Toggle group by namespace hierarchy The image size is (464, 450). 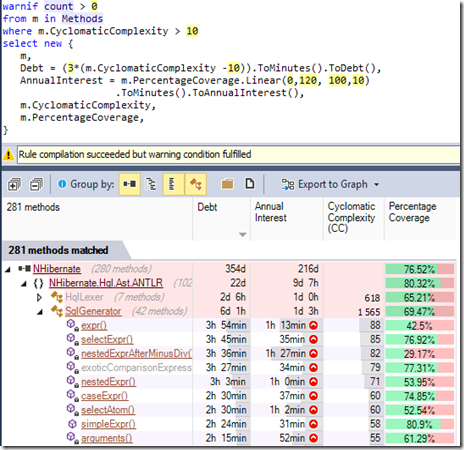coord(151,184)
